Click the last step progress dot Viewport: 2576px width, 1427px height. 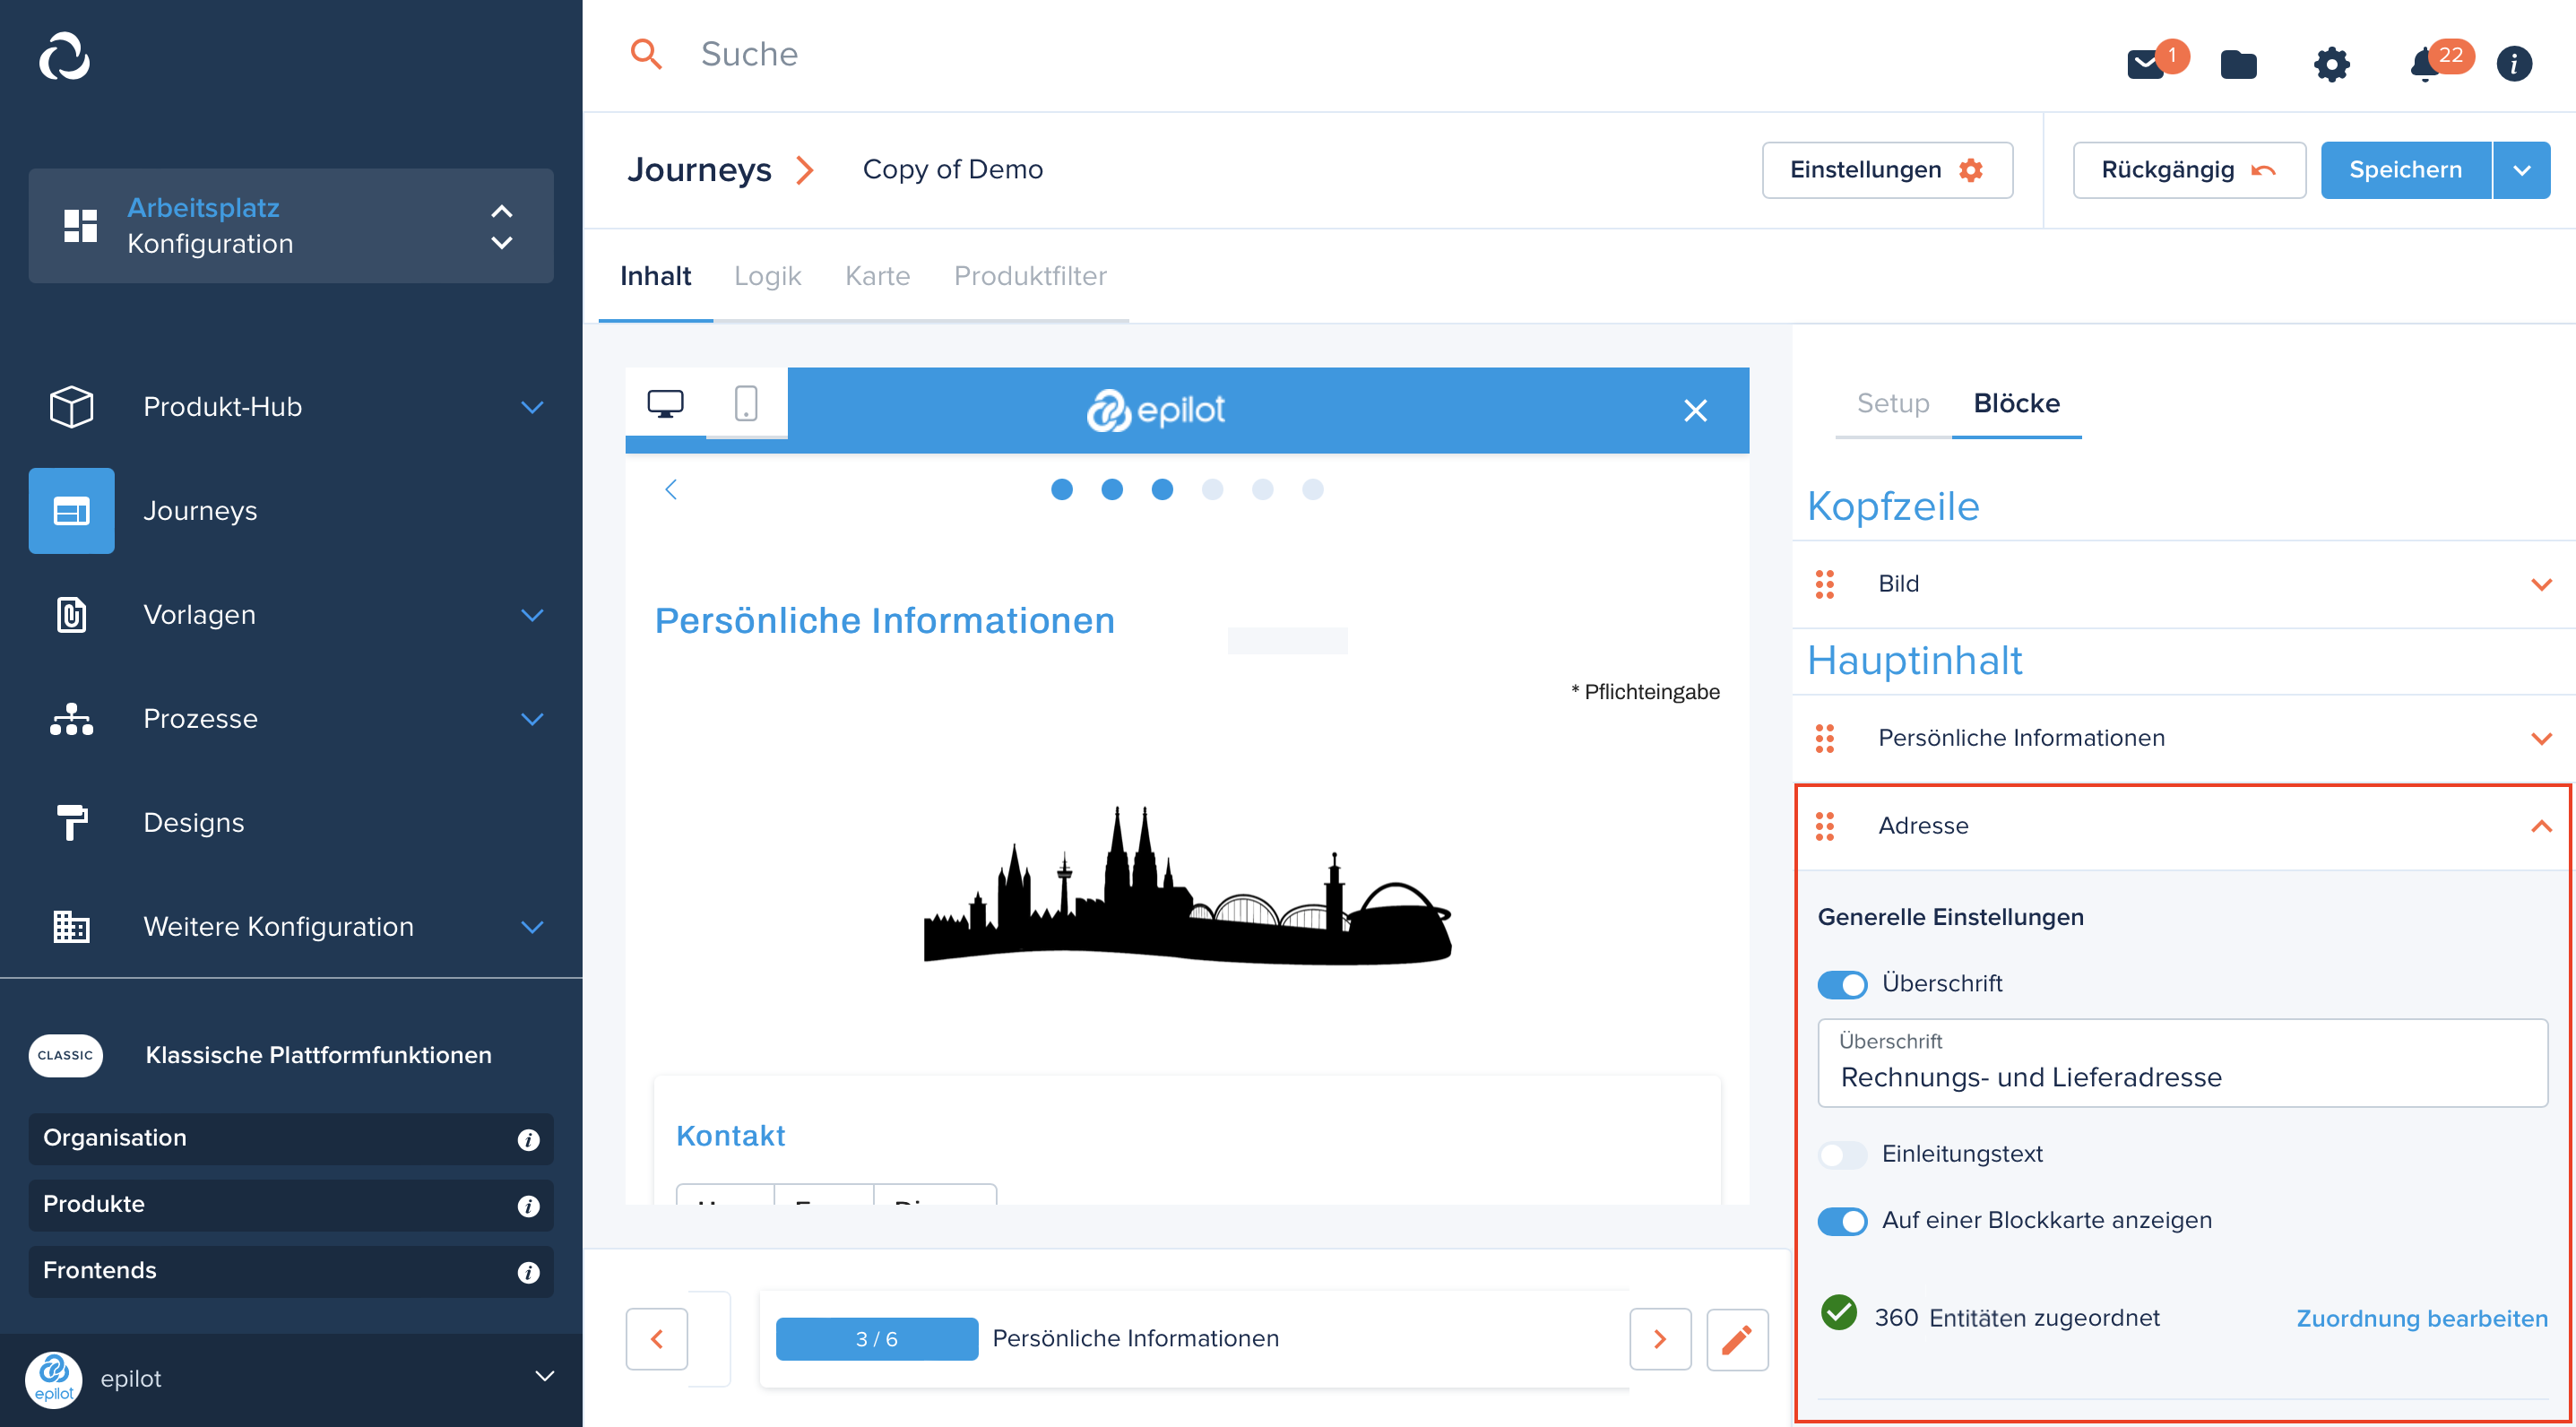[x=1312, y=489]
